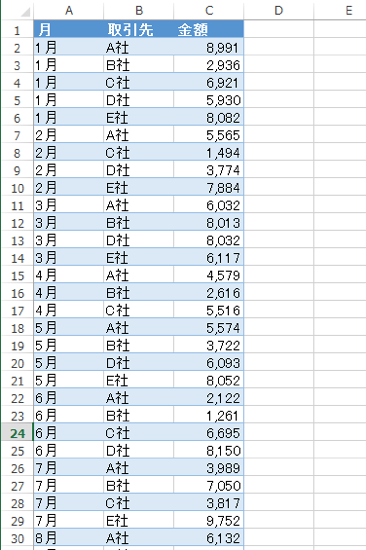Click empty cell D1
366x550 pixels.
click(278, 29)
